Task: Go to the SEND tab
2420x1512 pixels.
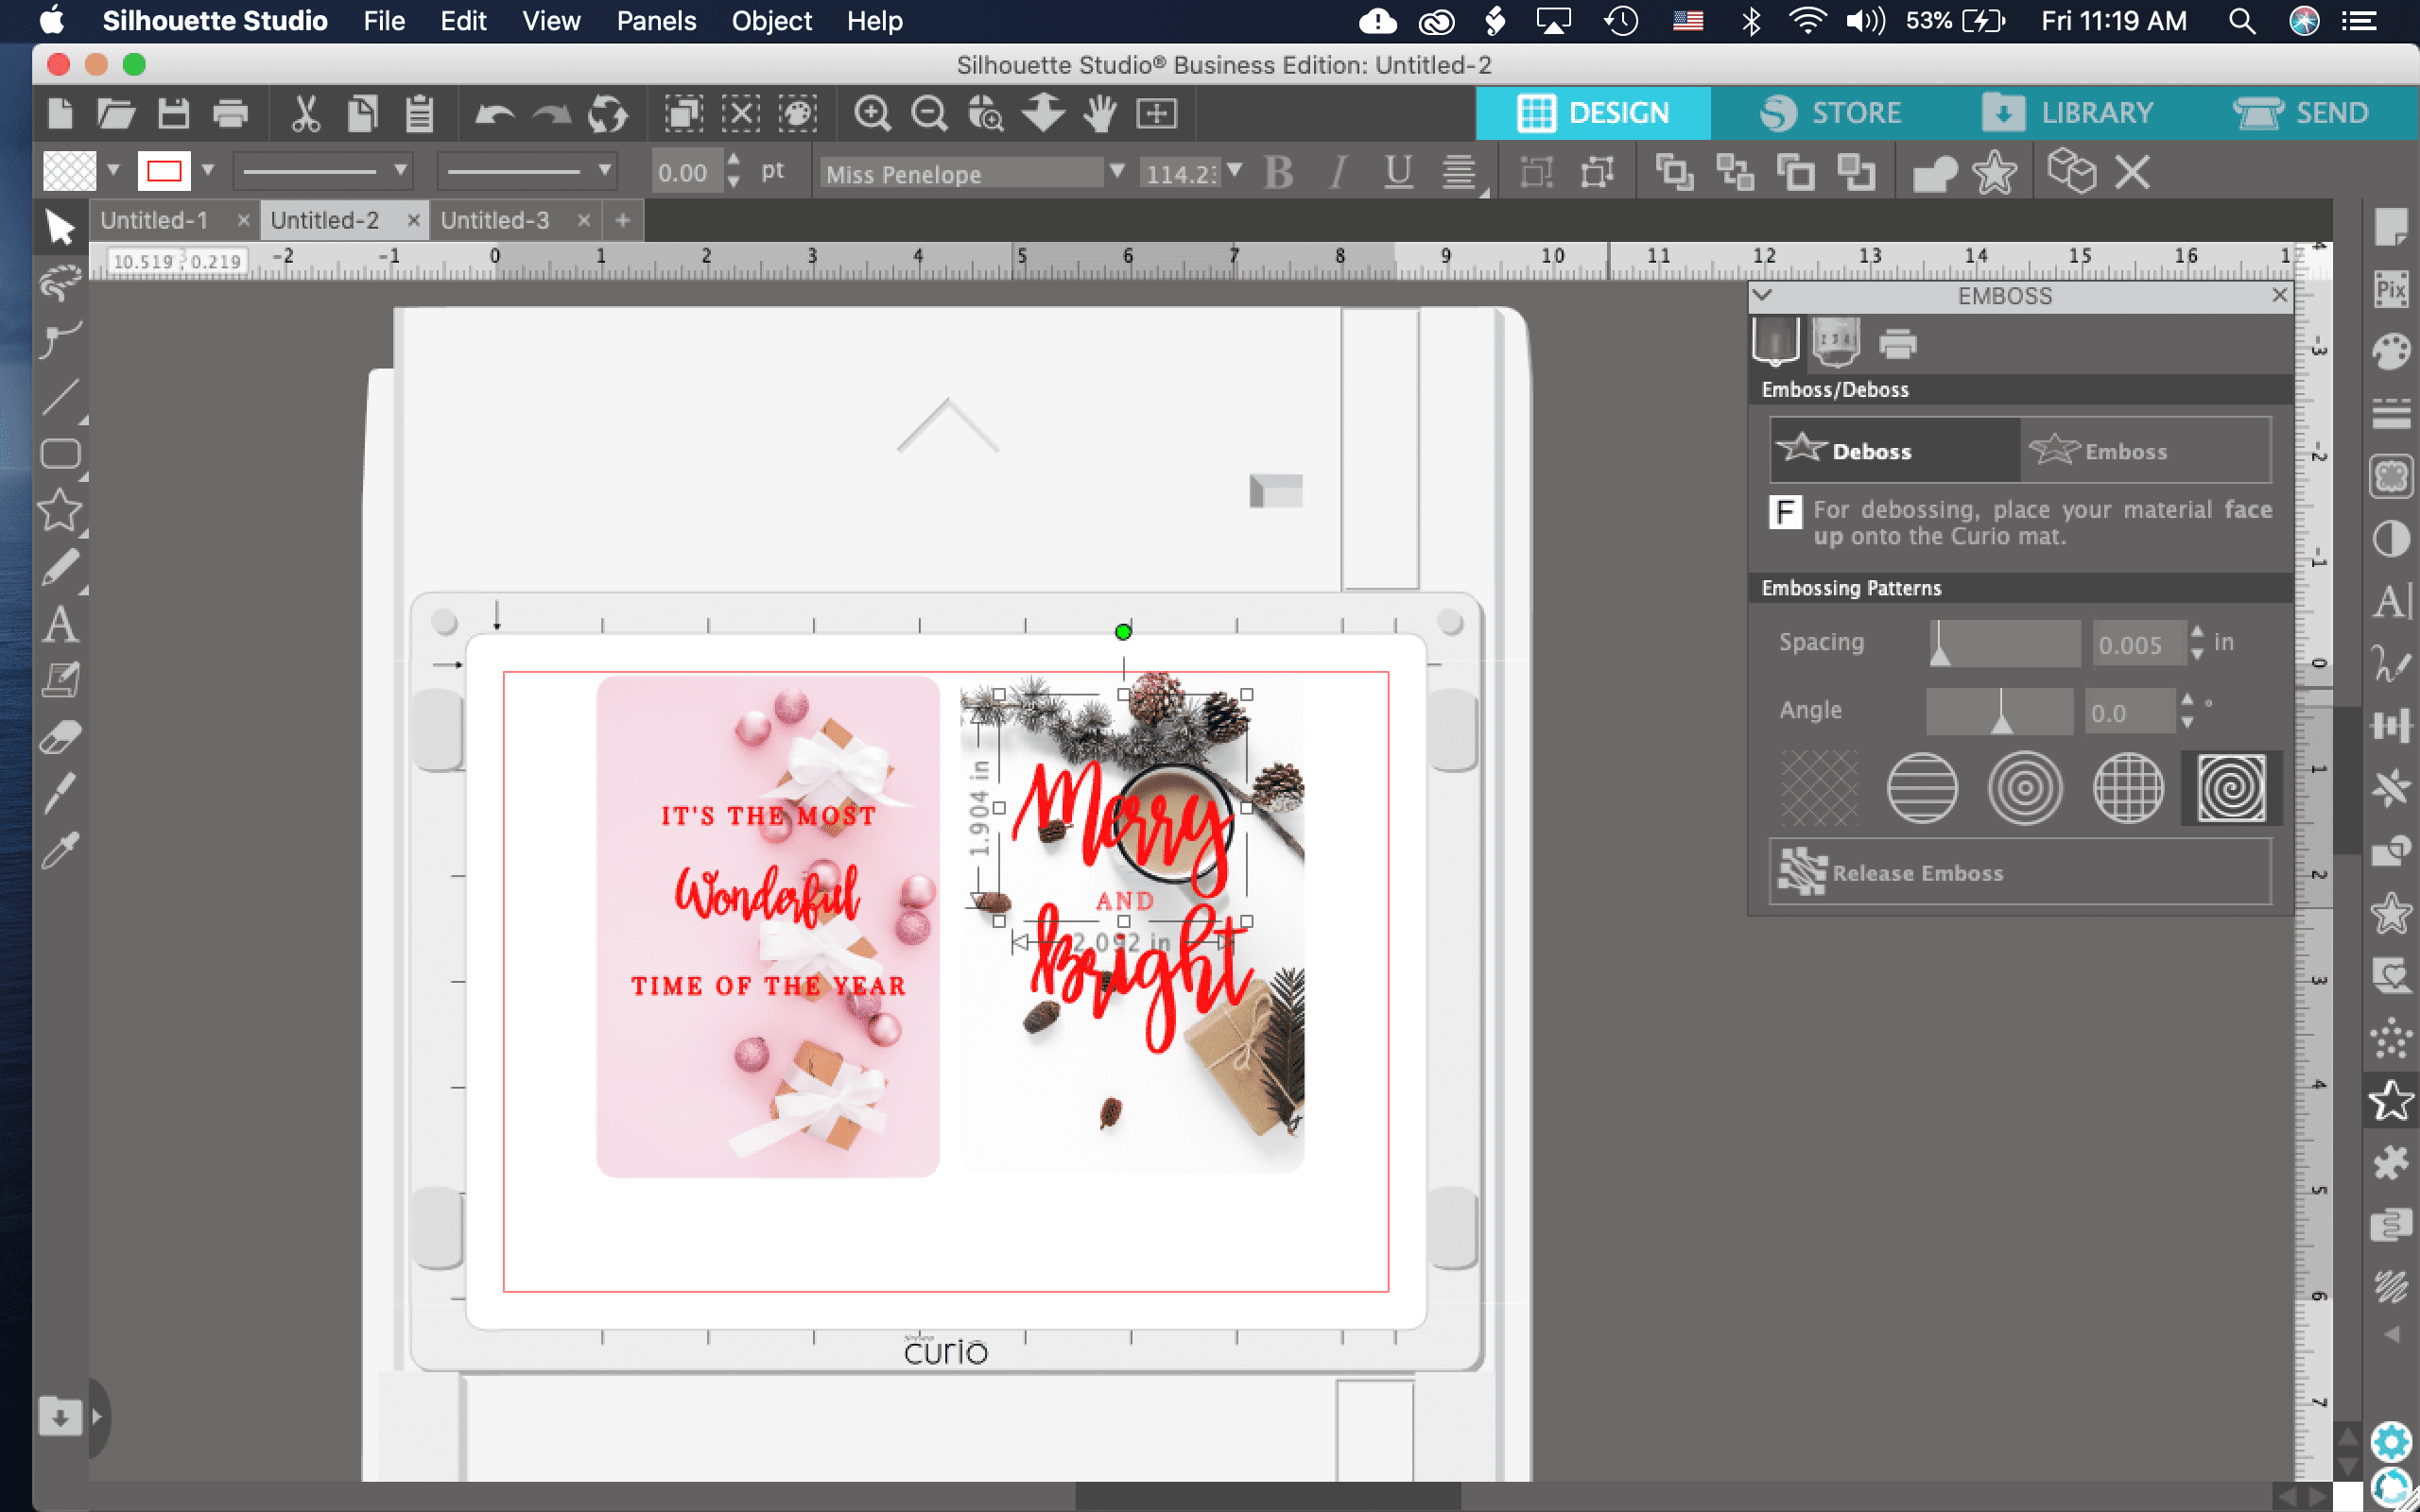Action: (2302, 113)
